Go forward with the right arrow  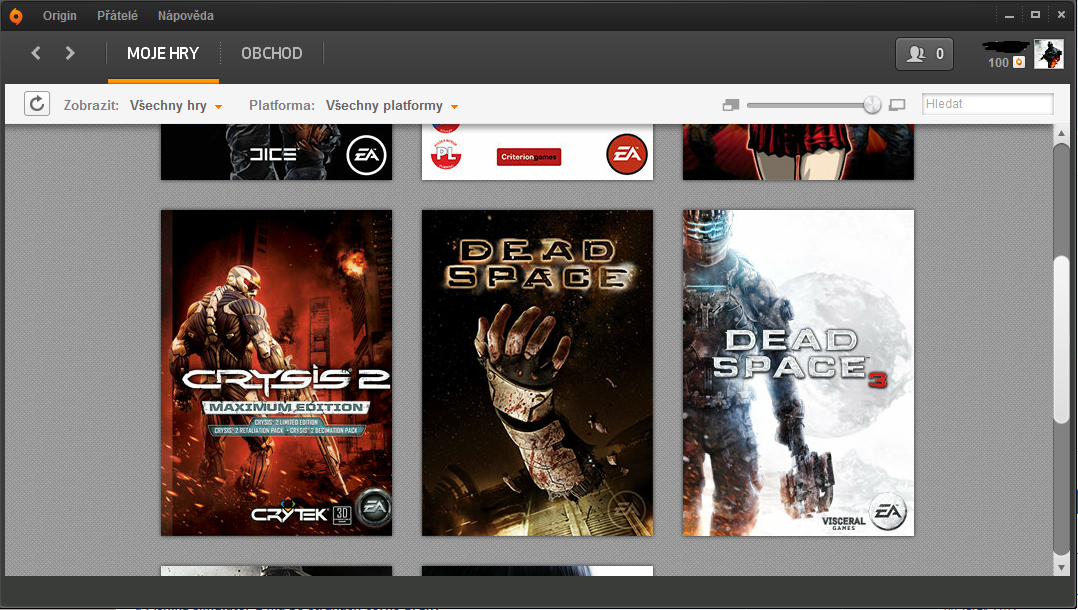pyautogui.click(x=69, y=53)
